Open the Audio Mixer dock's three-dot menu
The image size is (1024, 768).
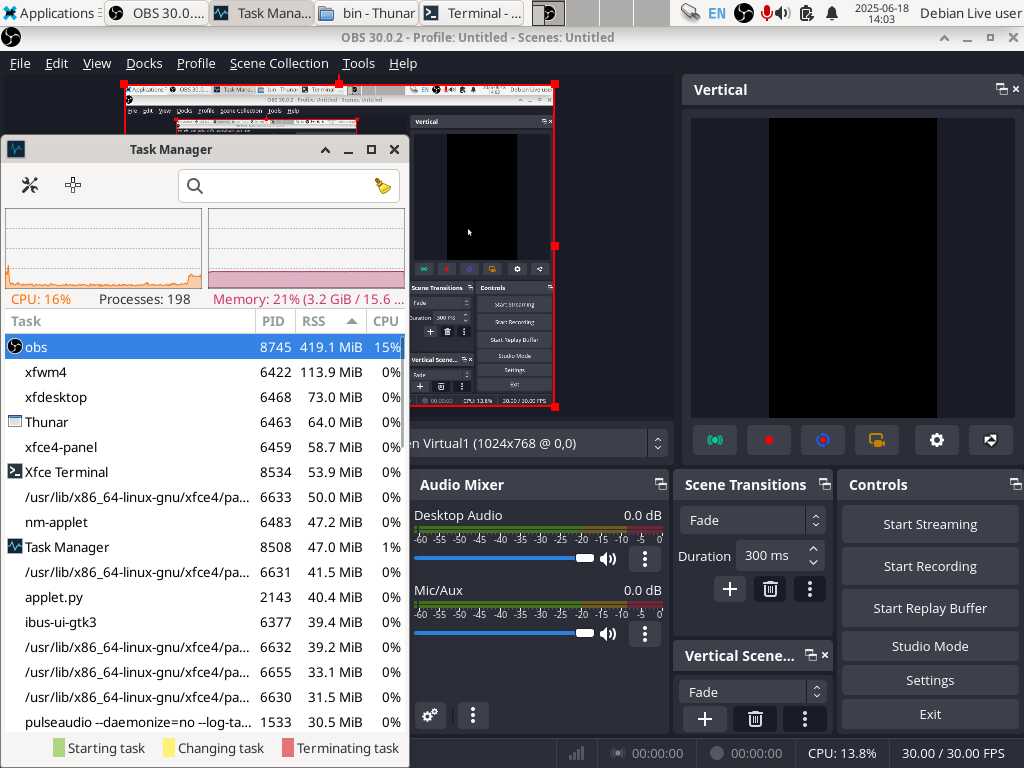click(x=473, y=715)
